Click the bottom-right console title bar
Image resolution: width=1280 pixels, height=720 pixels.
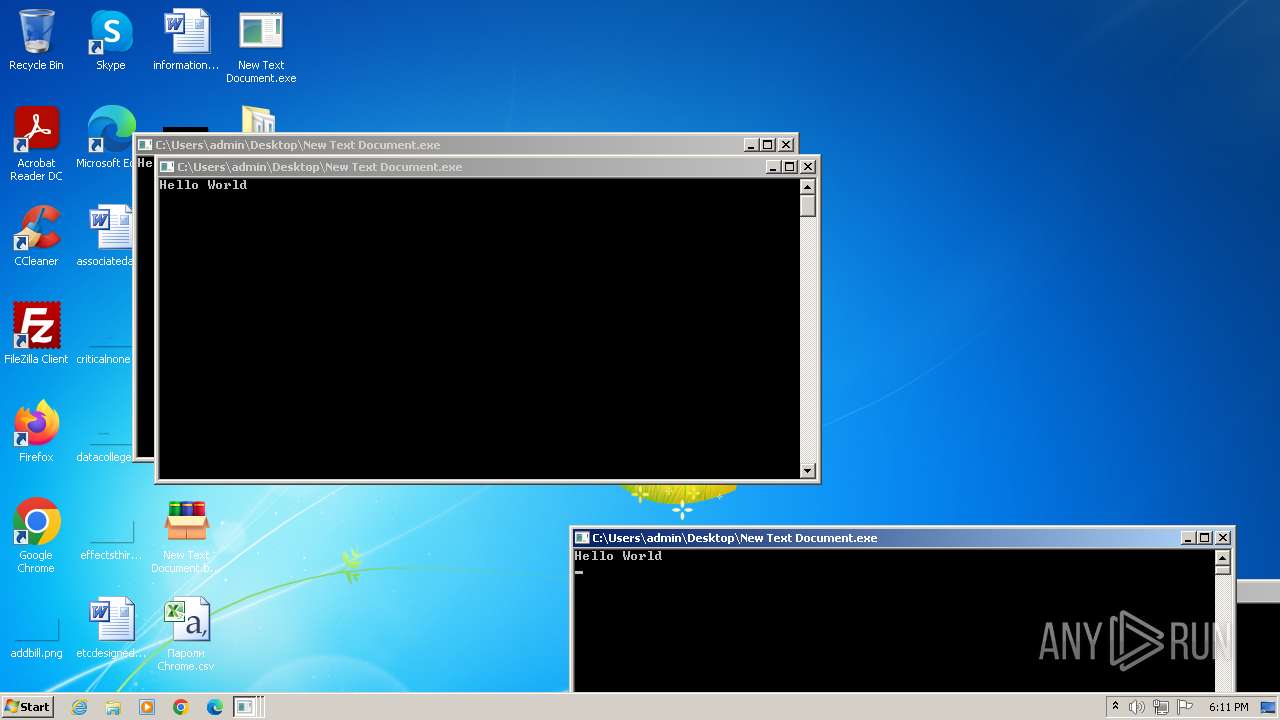(902, 538)
